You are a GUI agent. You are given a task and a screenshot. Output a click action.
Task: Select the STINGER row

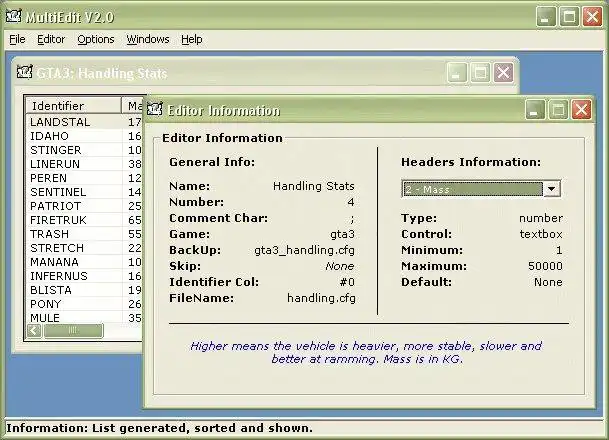(85, 150)
